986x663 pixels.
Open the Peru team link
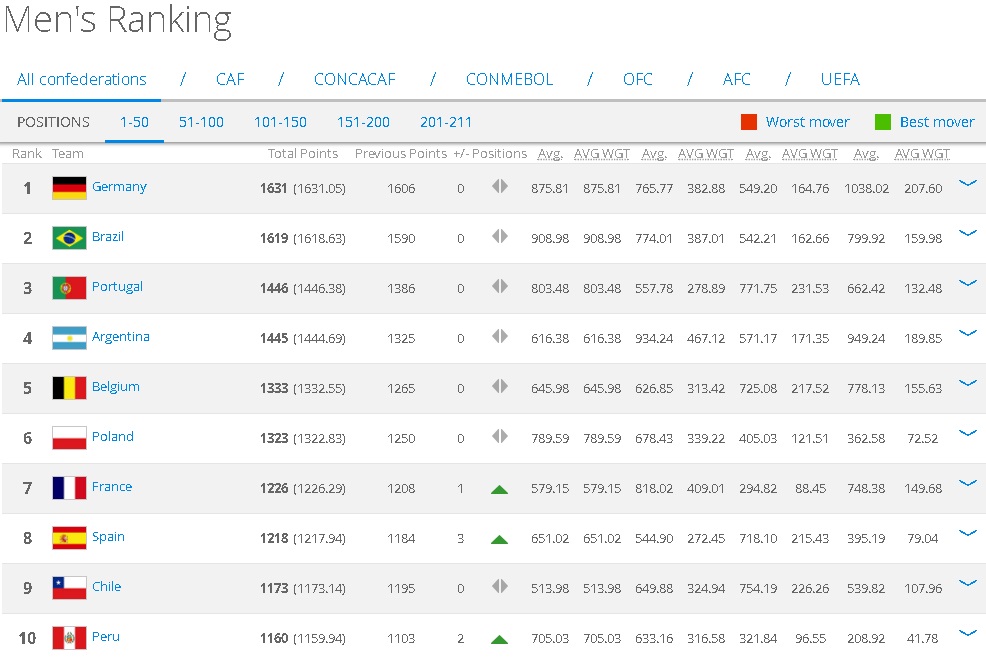tap(105, 637)
